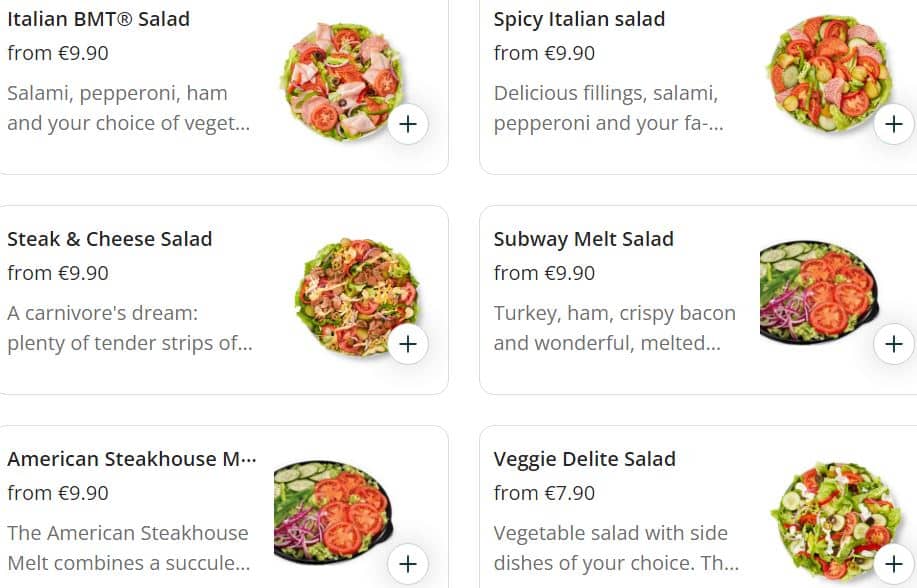917x588 pixels.
Task: View the Veggie Delite Salad picture
Action: tap(826, 518)
